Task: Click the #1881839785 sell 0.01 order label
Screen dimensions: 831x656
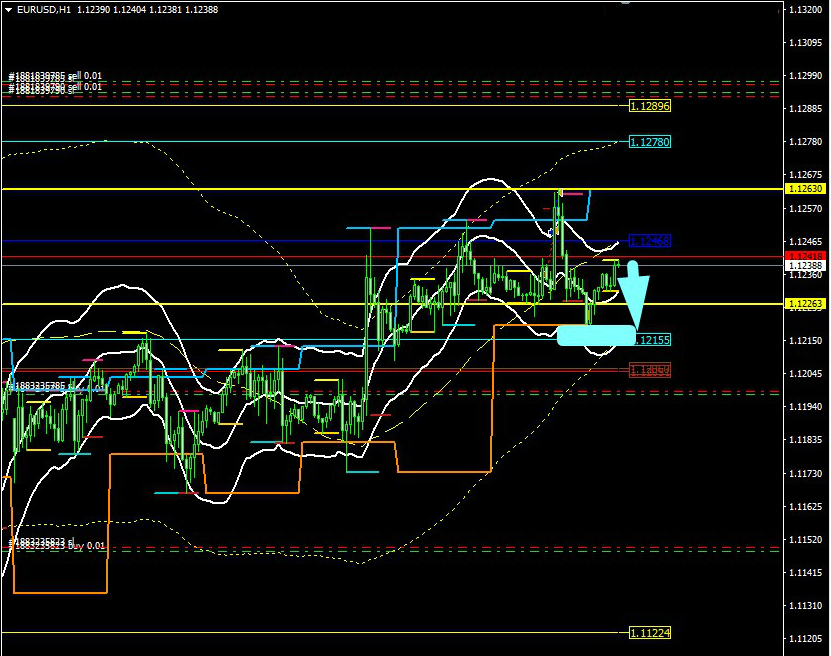Action: click(56, 76)
